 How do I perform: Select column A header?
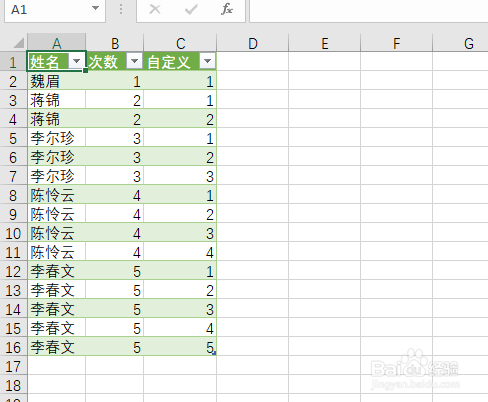[56, 43]
